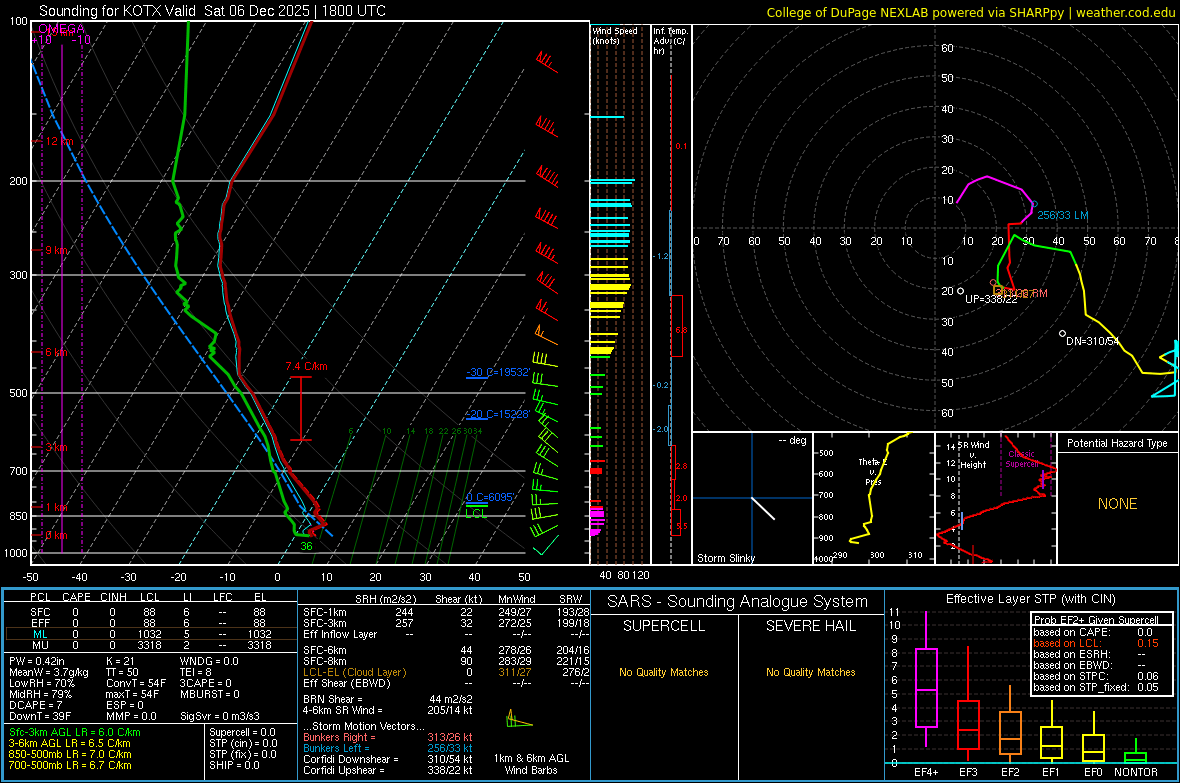1180x783 pixels.
Task: Click the 'ConvT = 54F' value
Action: 136,683
